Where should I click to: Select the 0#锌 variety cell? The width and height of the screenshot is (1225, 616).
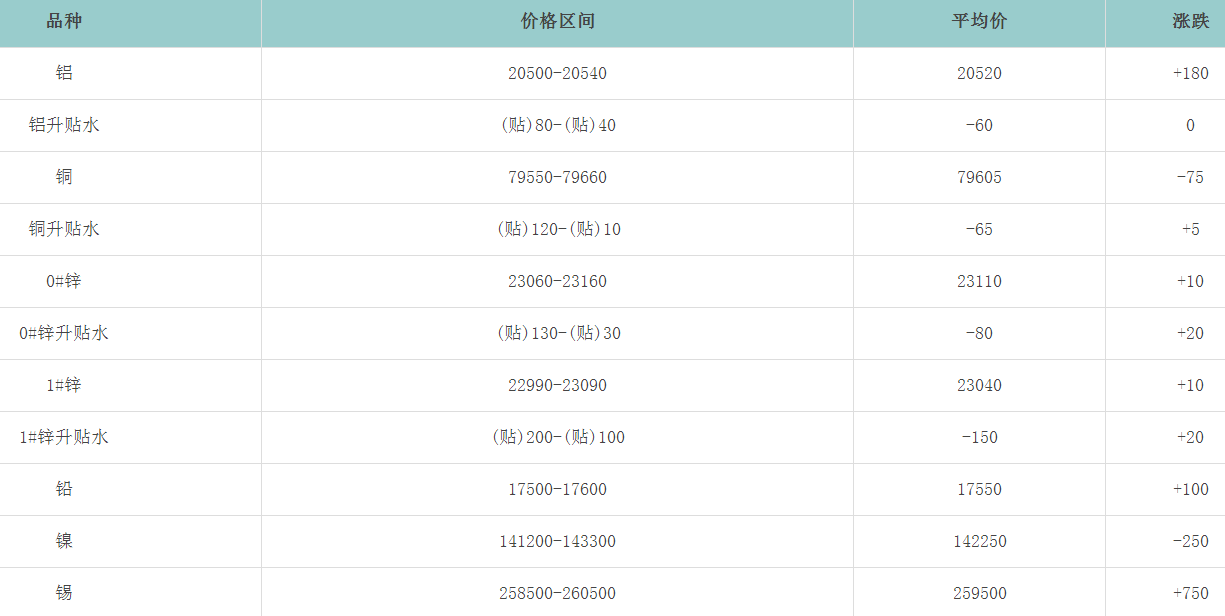coord(64,282)
